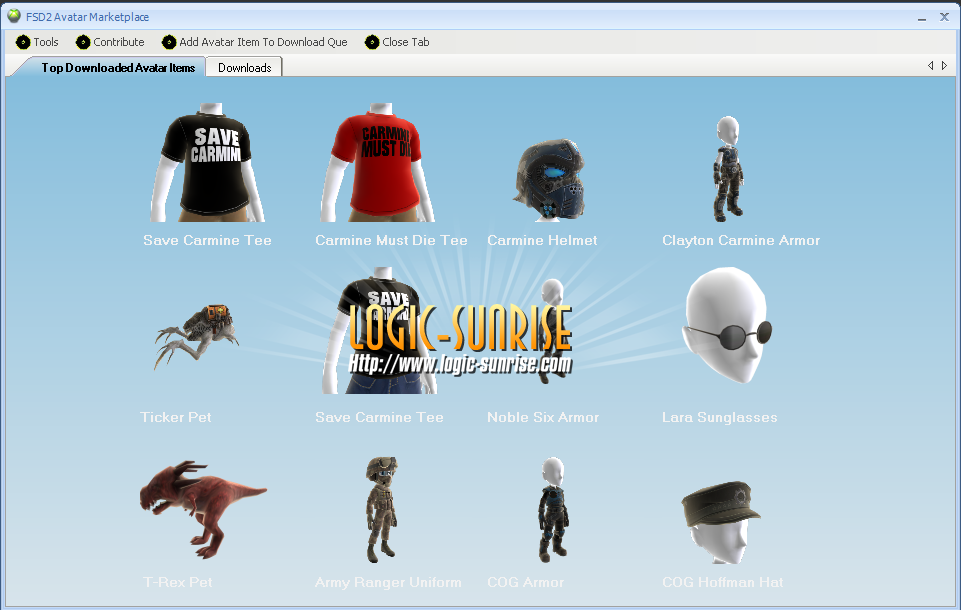The image size is (961, 610).
Task: Click the Clayton Carmine Armor label
Action: tap(740, 240)
